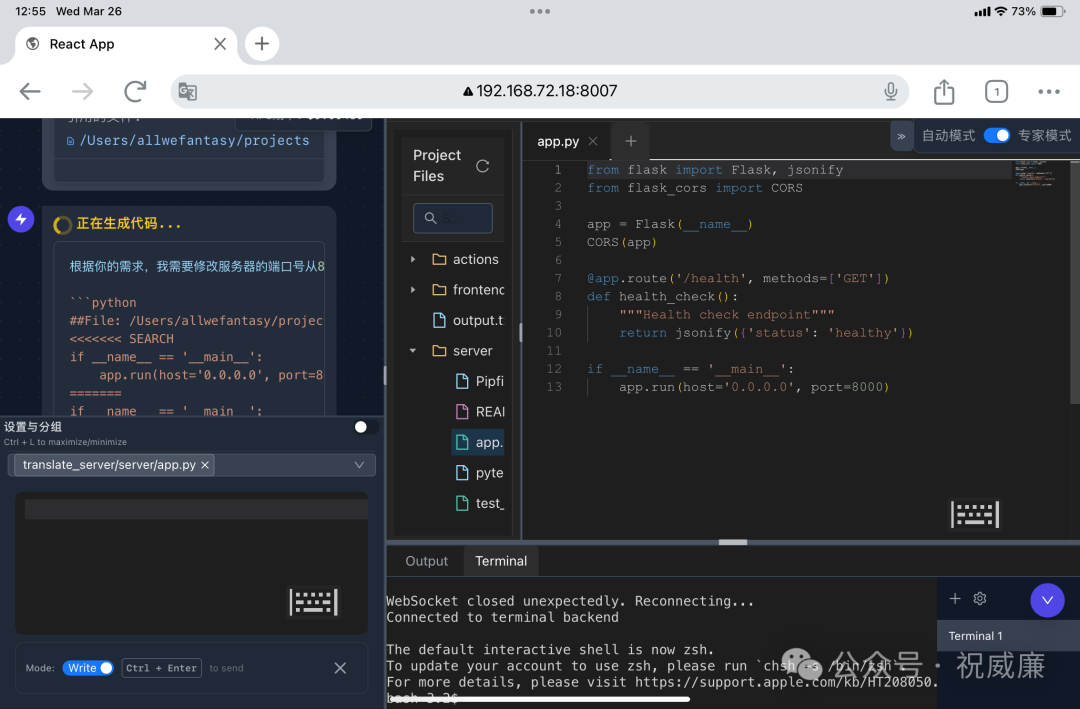This screenshot has height=709, width=1080.
Task: Switch to the Output tab
Action: tap(426, 561)
